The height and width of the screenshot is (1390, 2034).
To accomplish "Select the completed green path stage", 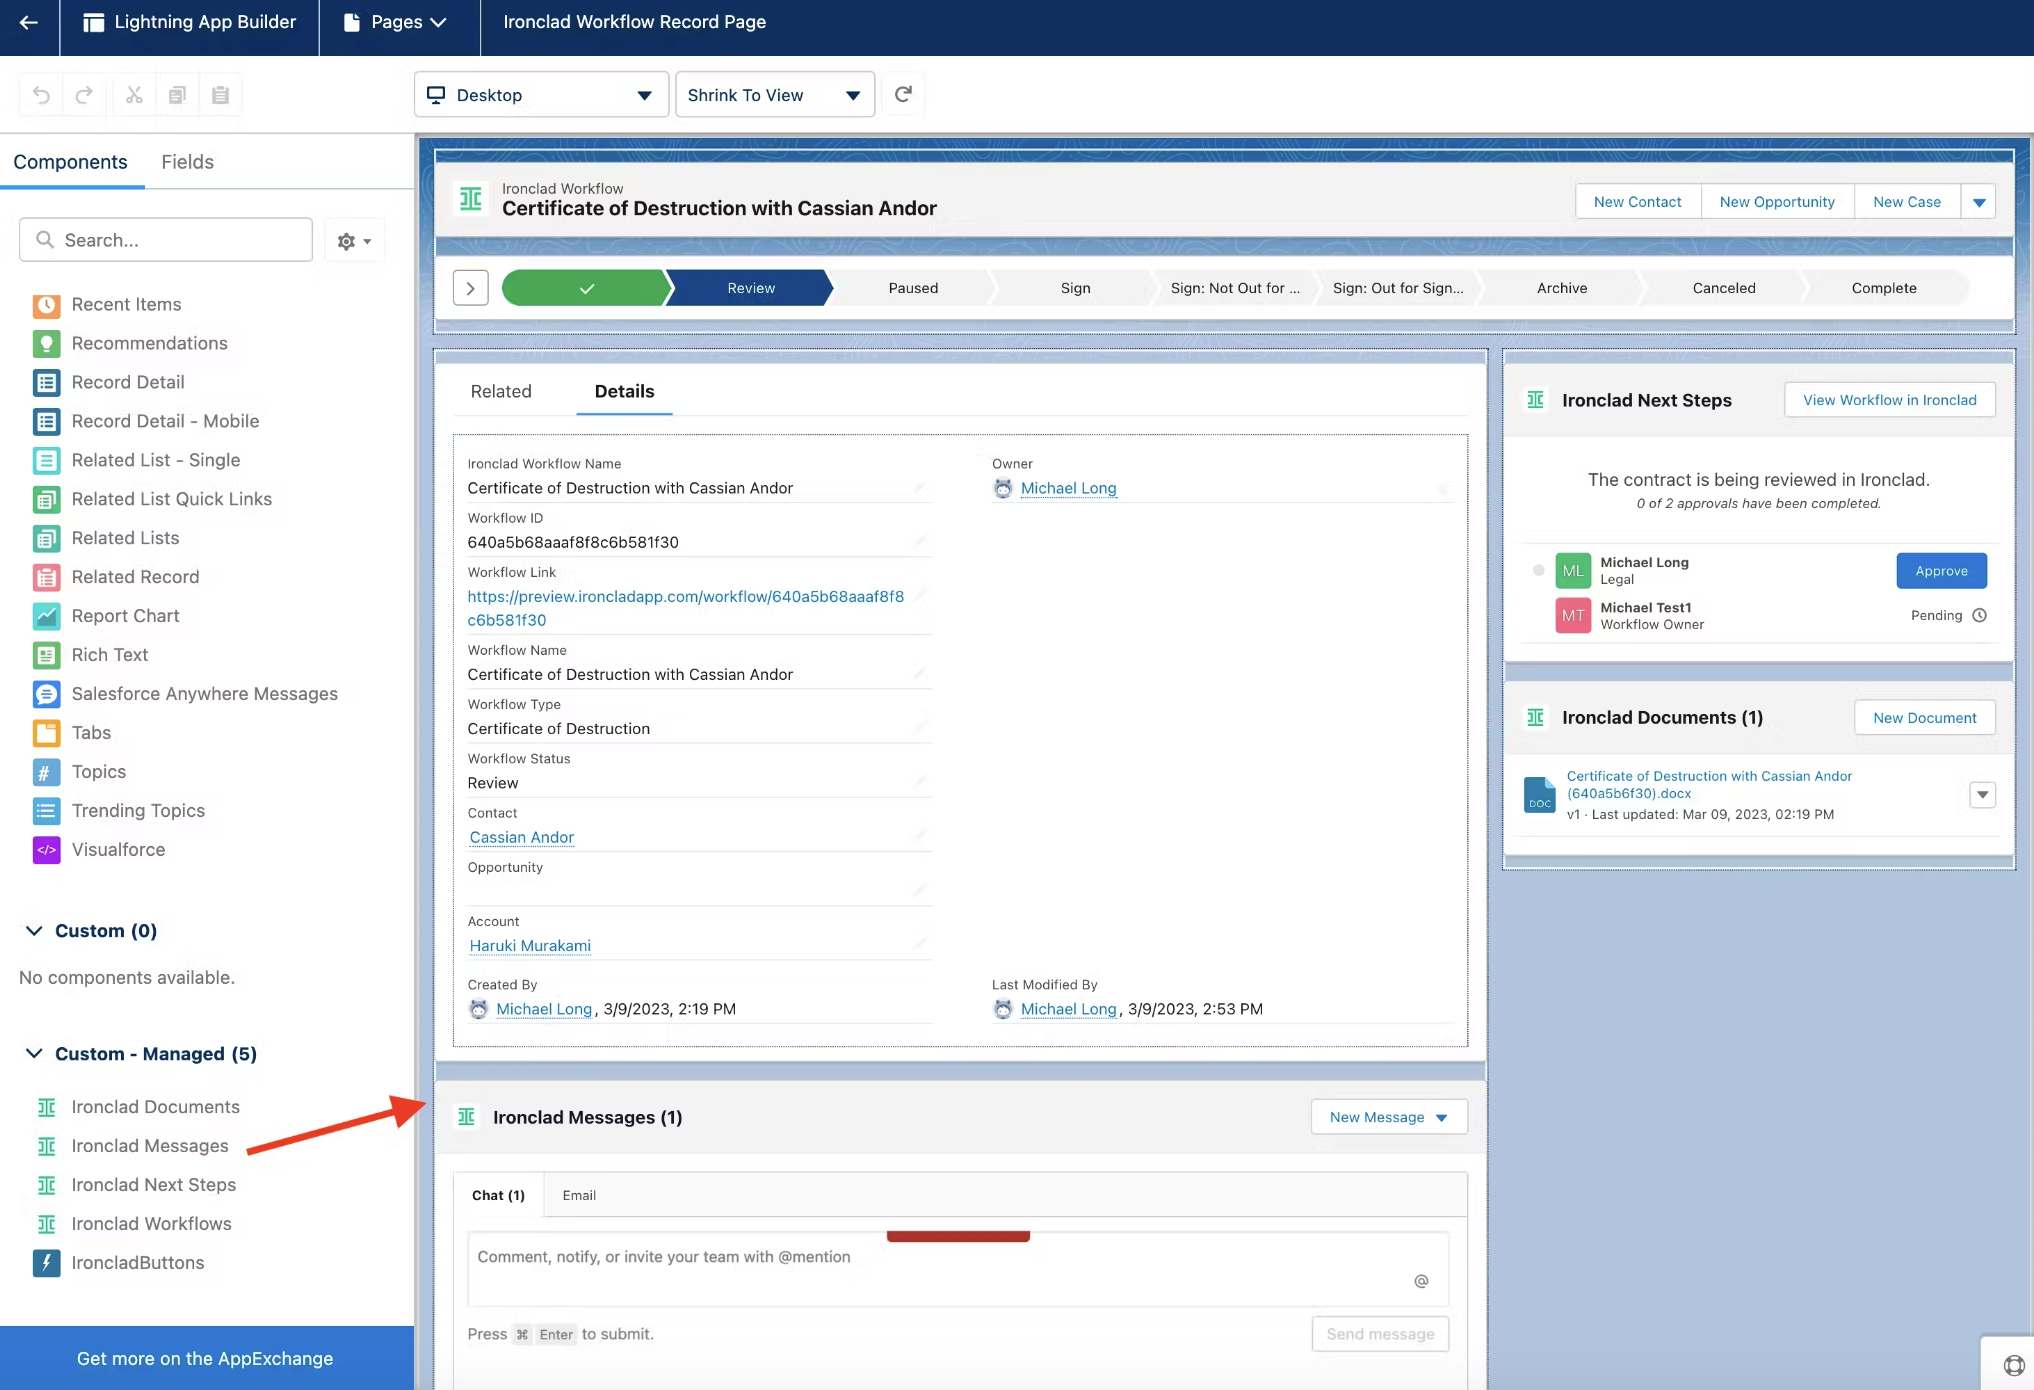I will tap(586, 288).
